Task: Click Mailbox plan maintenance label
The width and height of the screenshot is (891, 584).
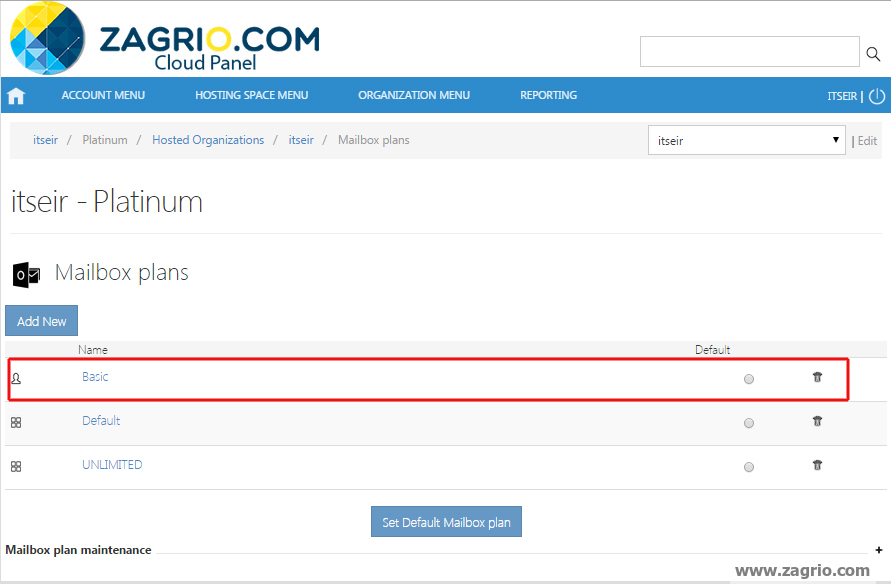Action: pyautogui.click(x=78, y=550)
